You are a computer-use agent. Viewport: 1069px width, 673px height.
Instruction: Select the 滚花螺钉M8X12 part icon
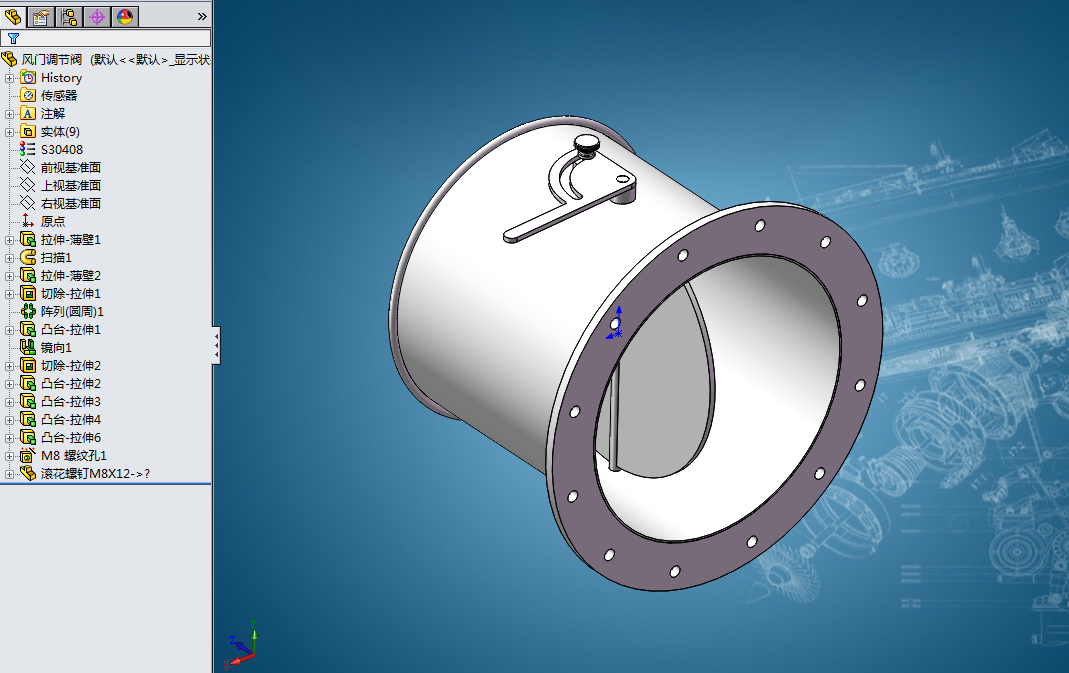(28, 473)
